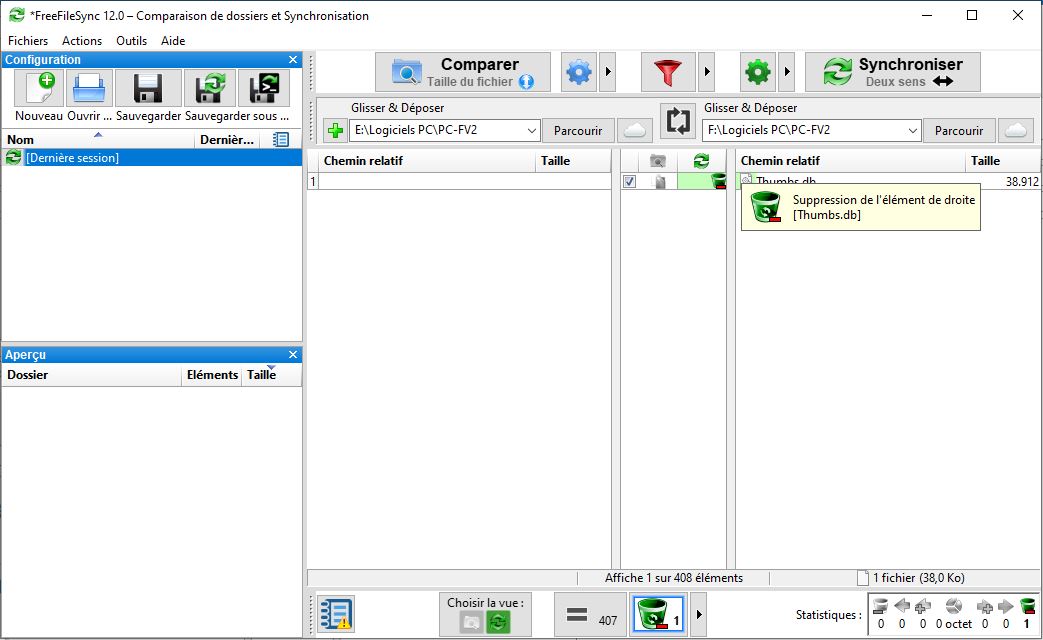1043x640 pixels.
Task: Open synchronization settings green gear
Action: coord(758,72)
